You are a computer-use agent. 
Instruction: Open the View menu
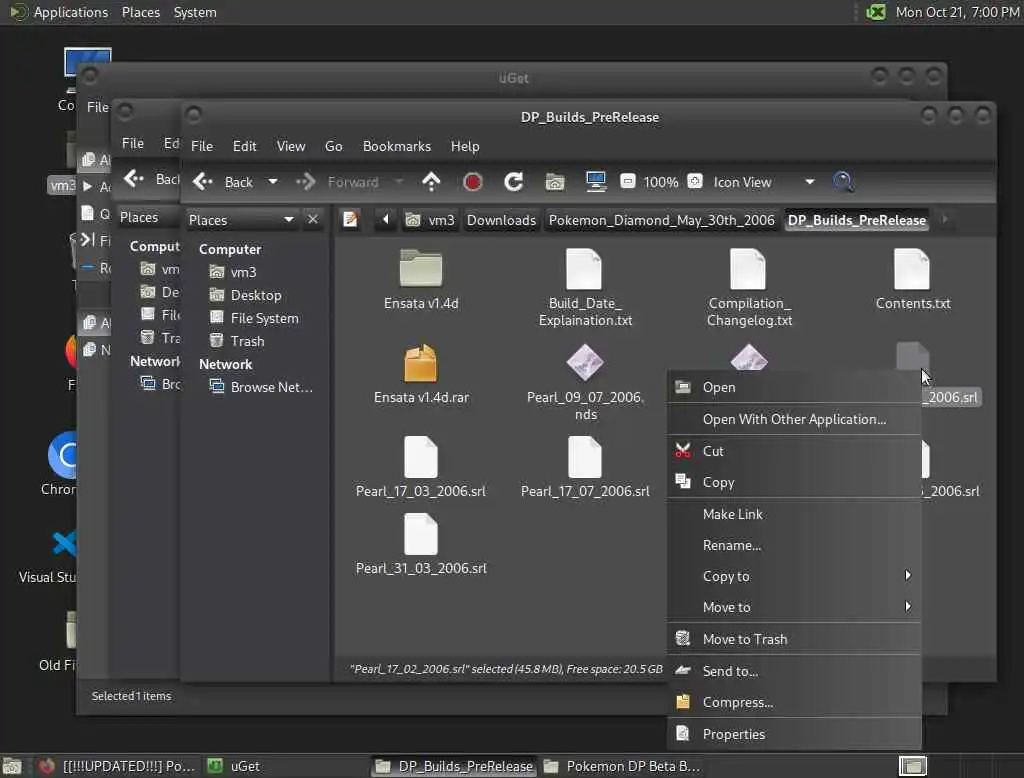[291, 146]
